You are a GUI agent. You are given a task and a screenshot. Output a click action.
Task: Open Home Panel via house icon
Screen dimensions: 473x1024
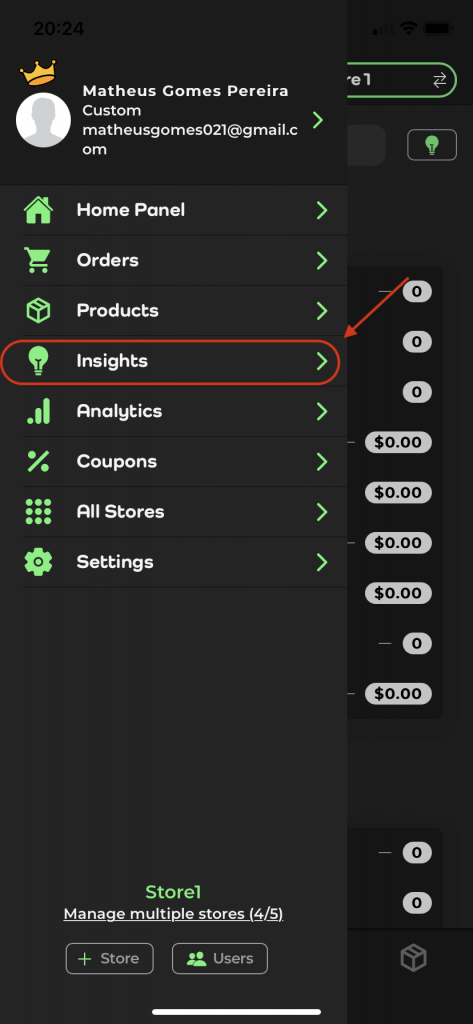[x=38, y=210]
